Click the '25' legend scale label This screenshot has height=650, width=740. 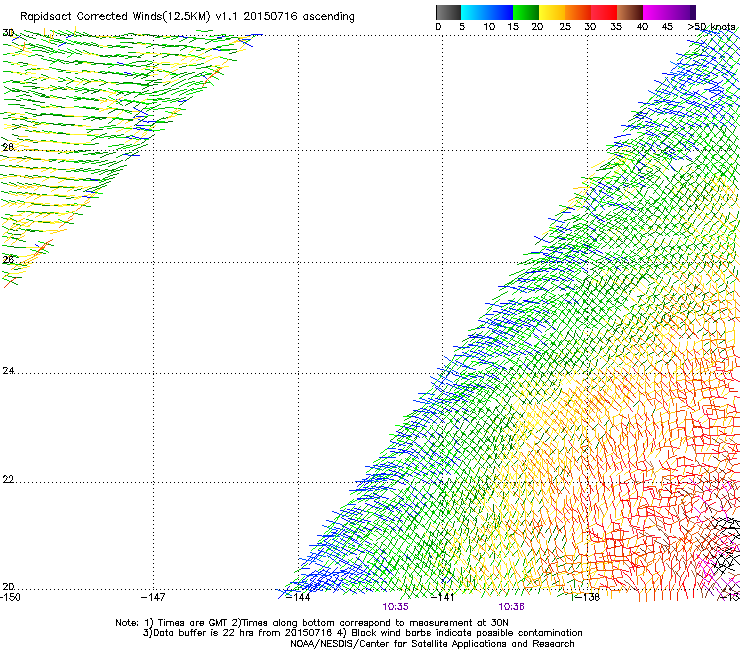564,27
